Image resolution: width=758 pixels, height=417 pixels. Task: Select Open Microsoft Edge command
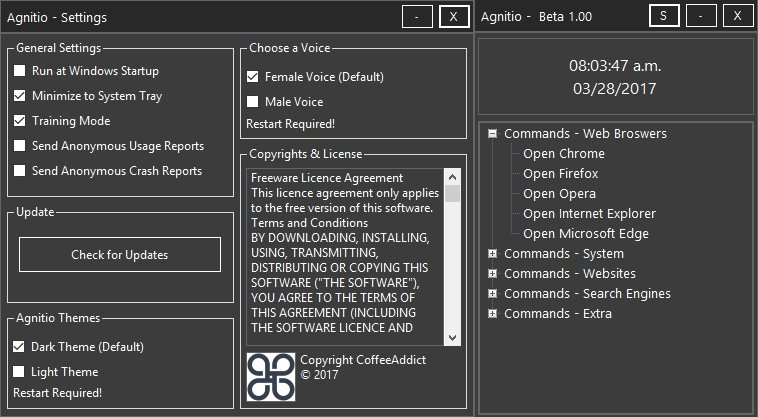click(x=586, y=234)
